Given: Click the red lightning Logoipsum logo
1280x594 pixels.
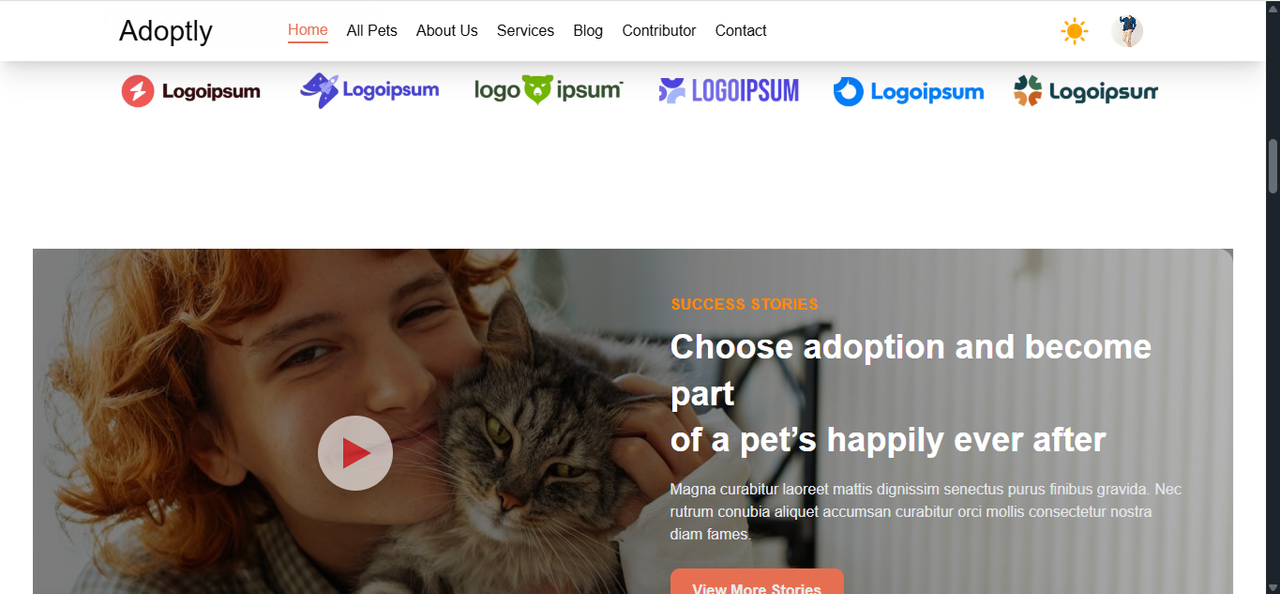Looking at the screenshot, I should click(191, 91).
